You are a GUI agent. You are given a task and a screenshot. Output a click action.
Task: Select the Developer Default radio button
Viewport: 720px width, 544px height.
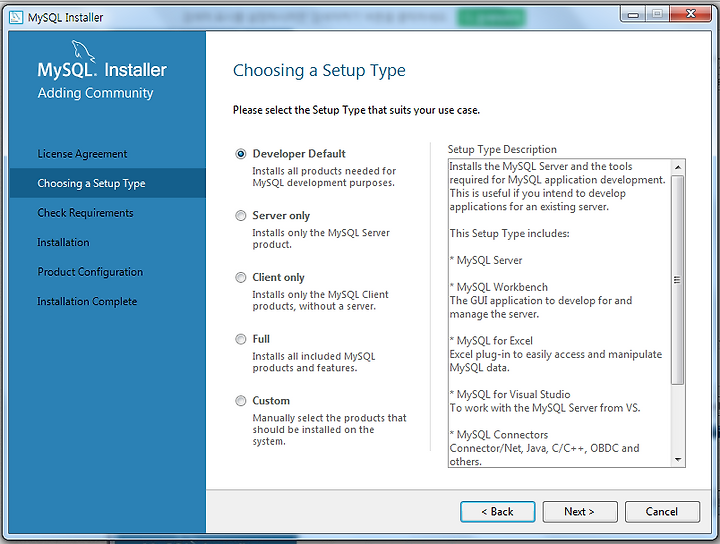click(241, 154)
